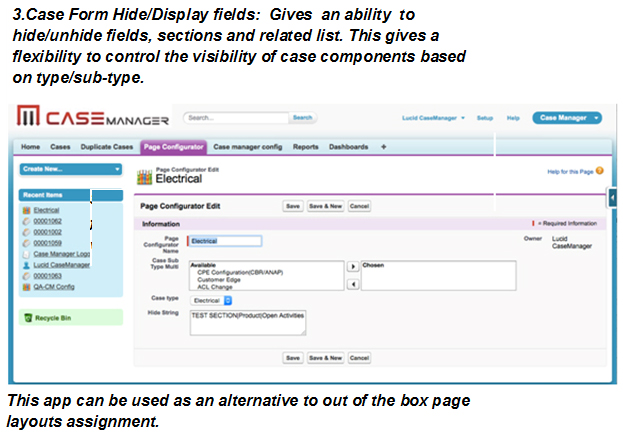This screenshot has width=623, height=440.
Task: Go to the Reports tab
Action: (x=306, y=147)
